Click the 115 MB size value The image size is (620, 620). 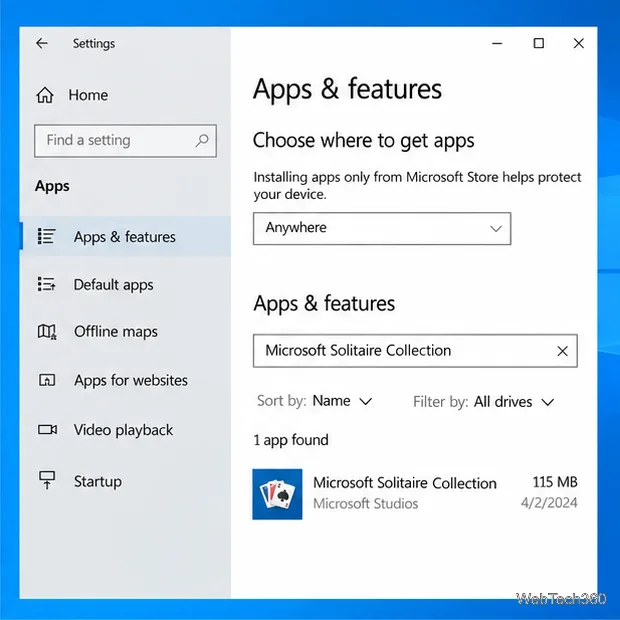(x=555, y=482)
